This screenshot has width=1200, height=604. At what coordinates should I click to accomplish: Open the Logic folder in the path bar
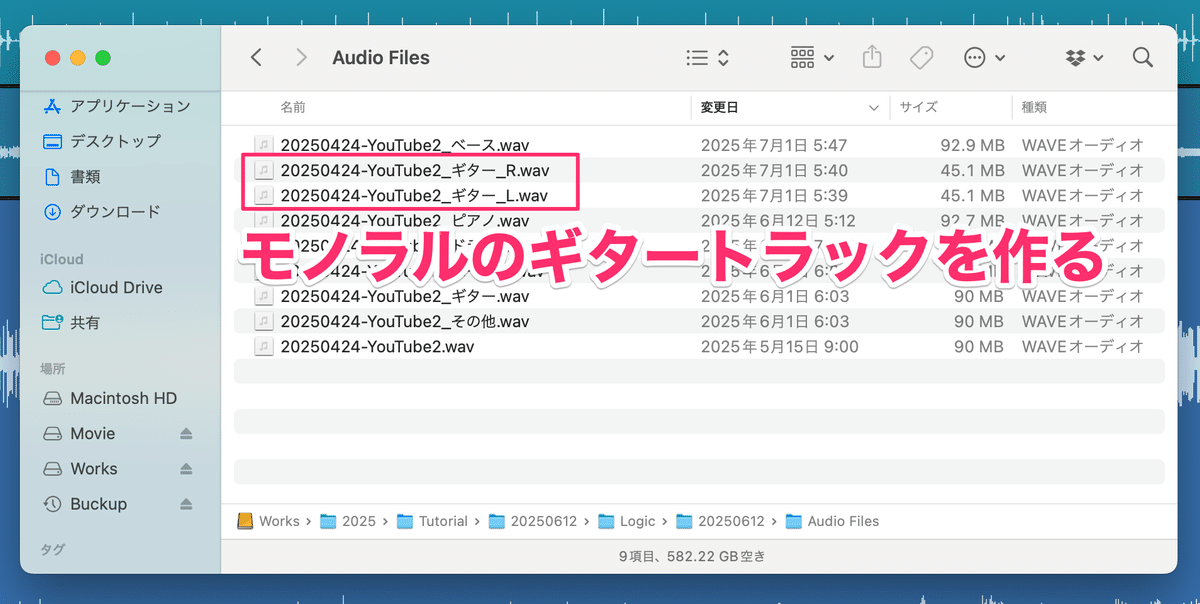tap(639, 521)
